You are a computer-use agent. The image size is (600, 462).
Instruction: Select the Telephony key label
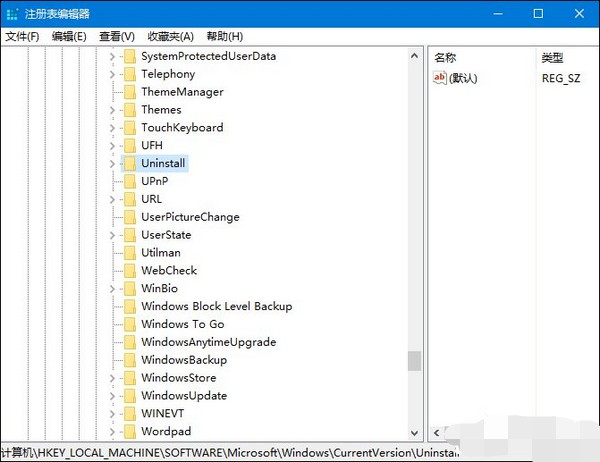click(168, 74)
